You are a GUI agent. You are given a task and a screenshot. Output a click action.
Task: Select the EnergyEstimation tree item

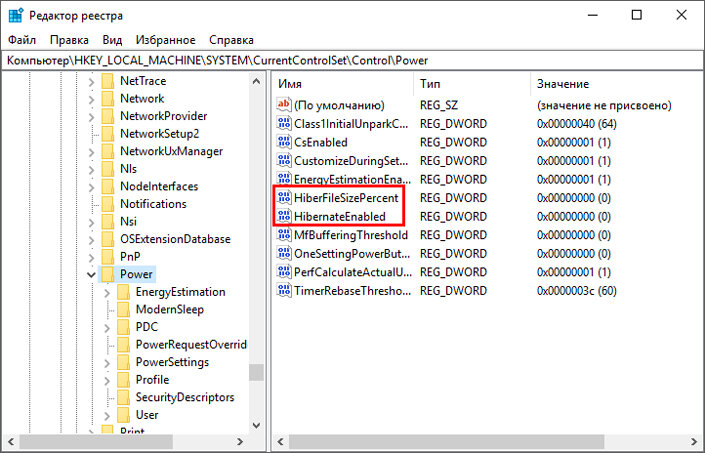click(180, 292)
